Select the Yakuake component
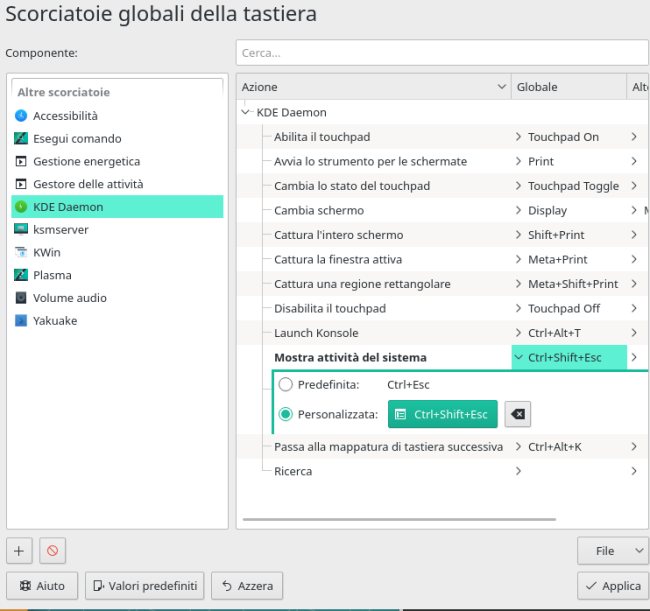 (117, 320)
